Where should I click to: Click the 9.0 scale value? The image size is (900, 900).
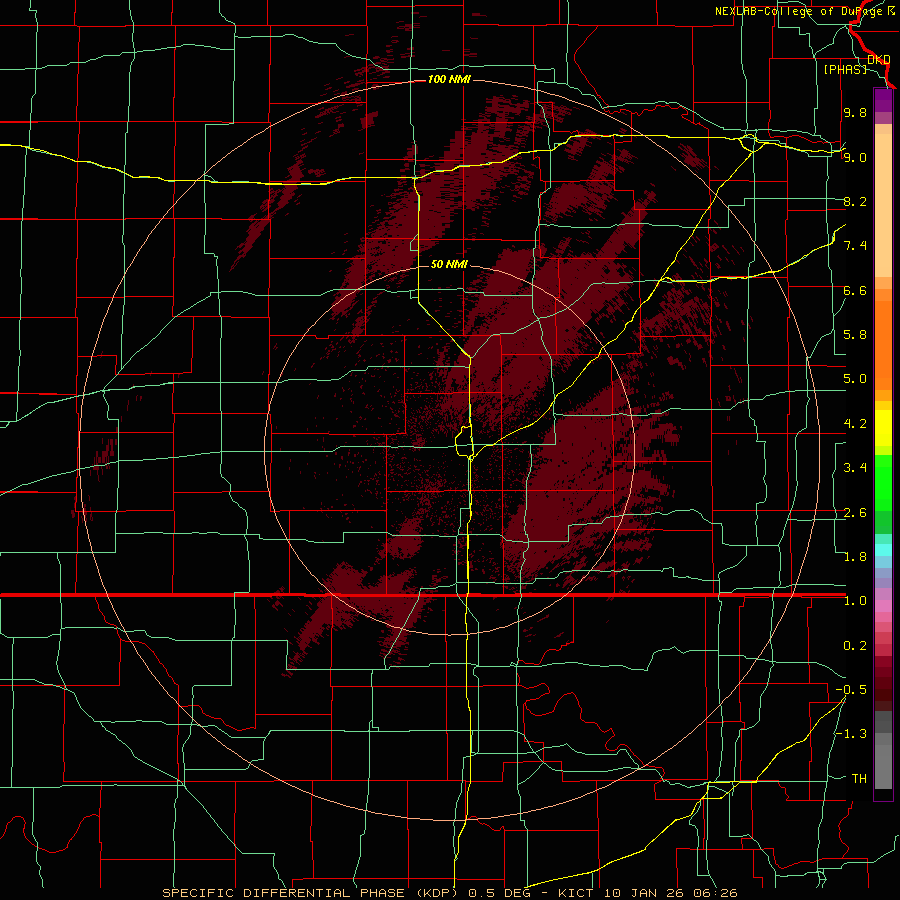point(855,157)
